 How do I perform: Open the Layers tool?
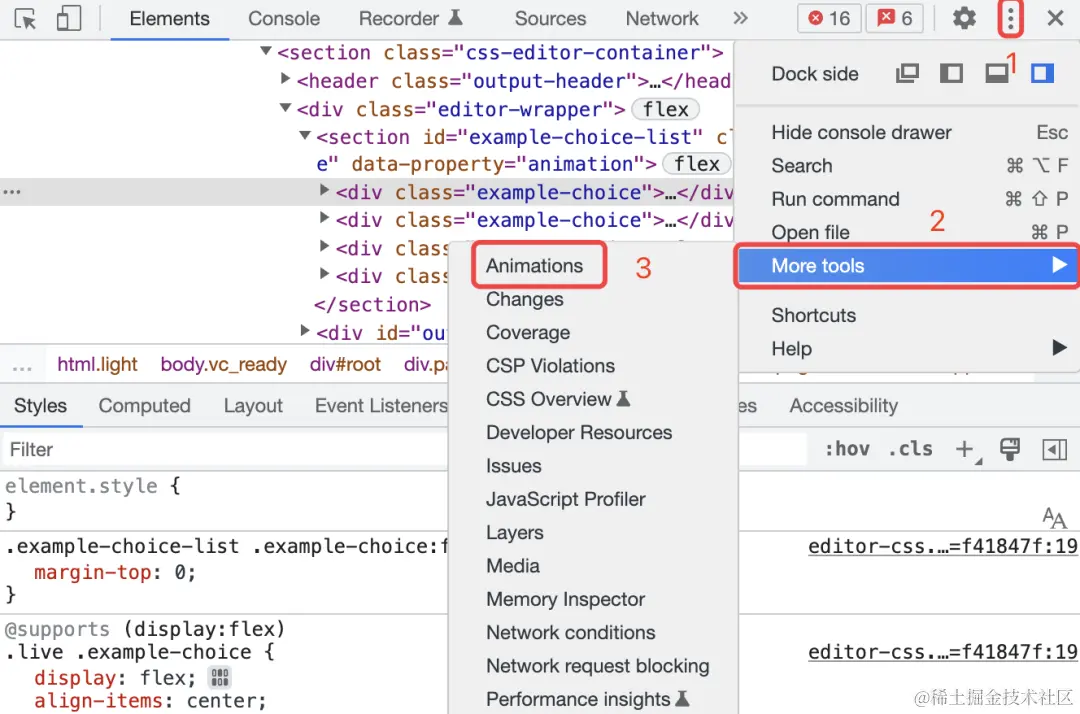(x=515, y=533)
